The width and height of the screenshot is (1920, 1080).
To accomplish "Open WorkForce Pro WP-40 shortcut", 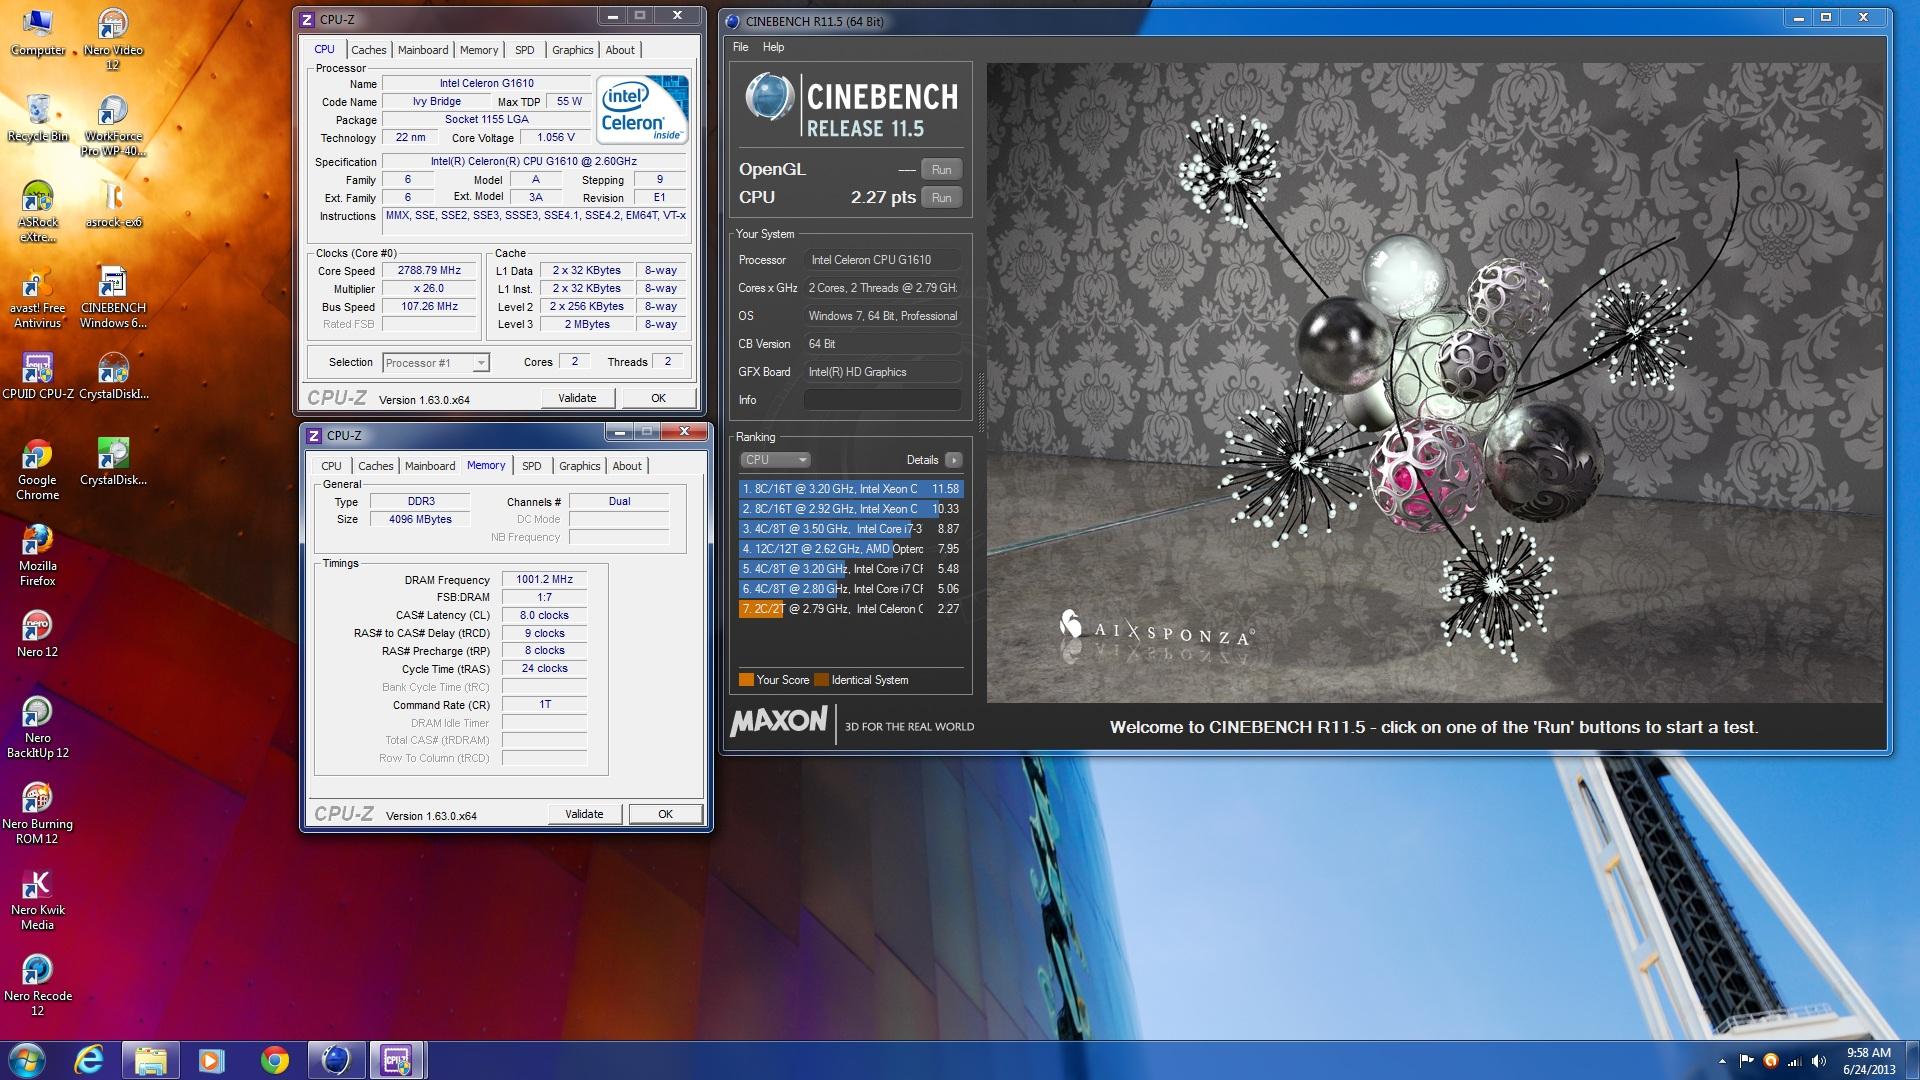I will tap(113, 125).
